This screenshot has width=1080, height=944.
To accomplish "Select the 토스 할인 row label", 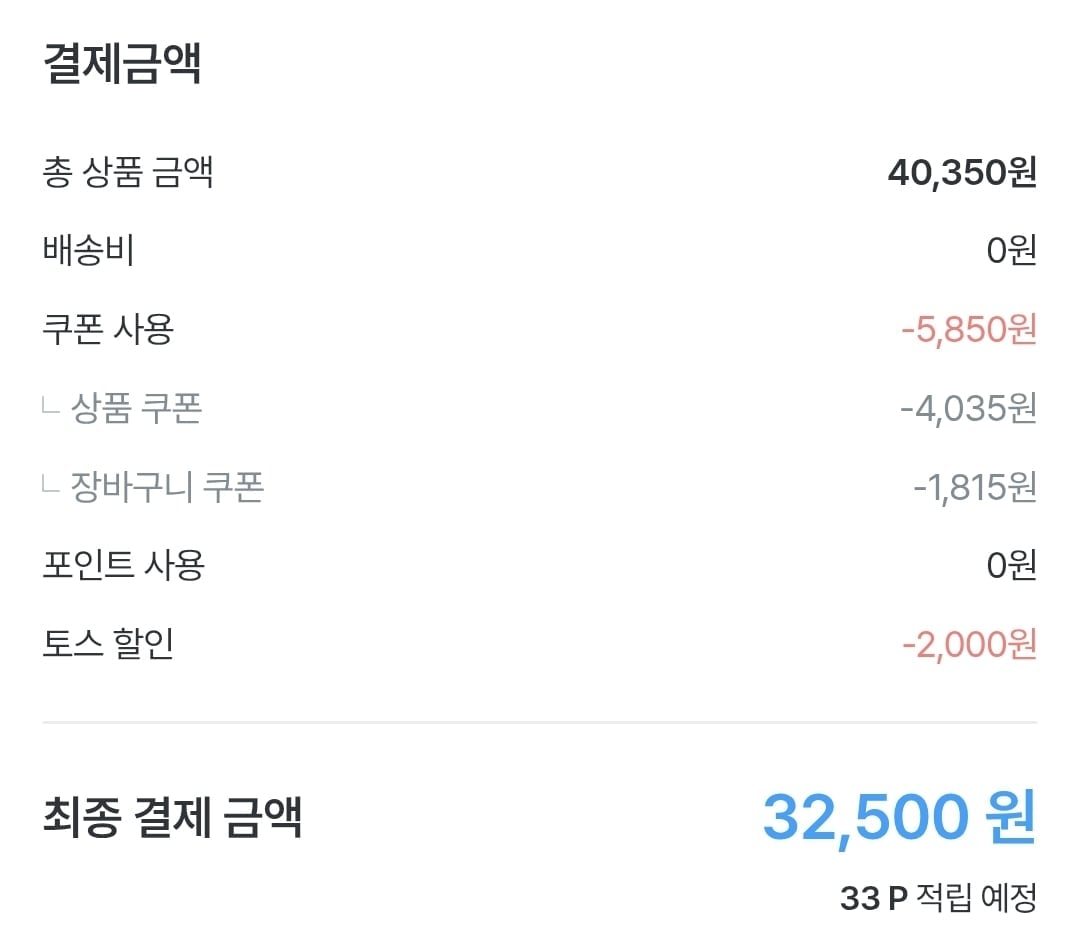I will click(x=108, y=643).
